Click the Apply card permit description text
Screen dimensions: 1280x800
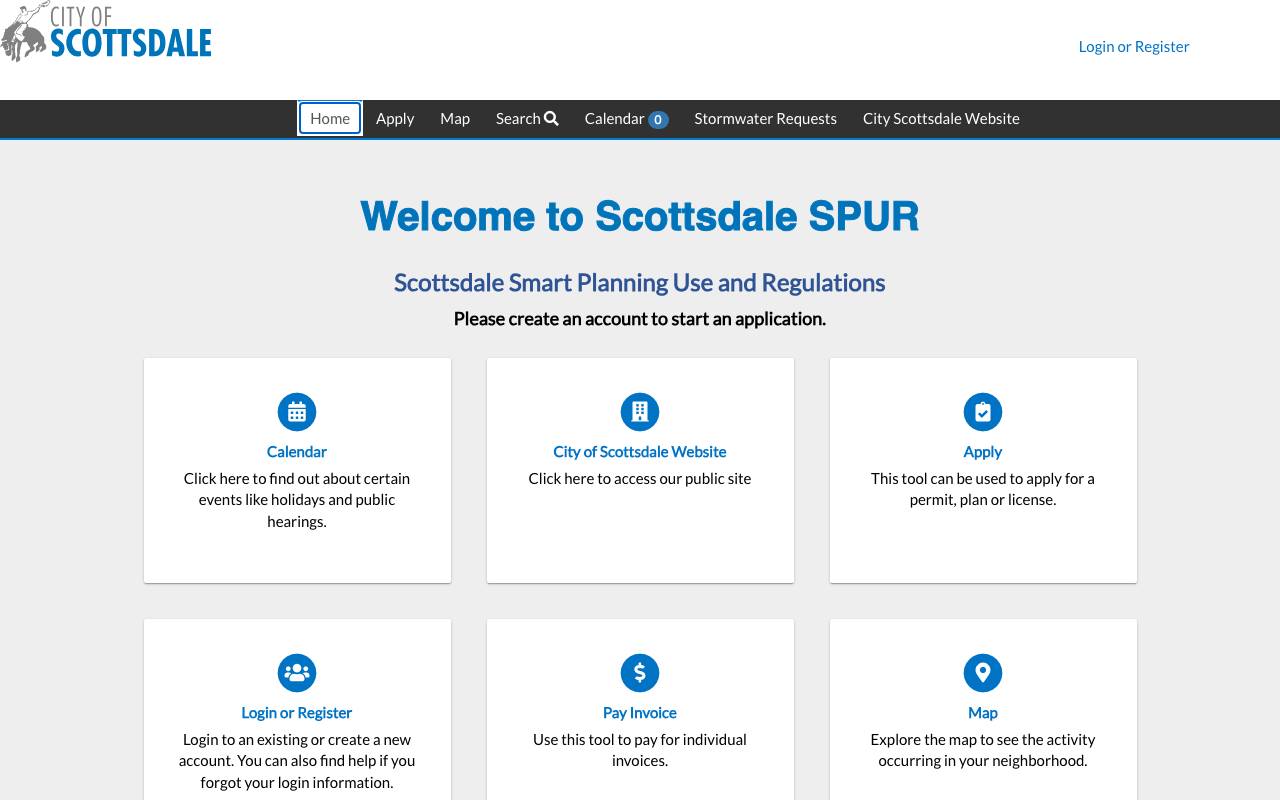[x=983, y=489]
